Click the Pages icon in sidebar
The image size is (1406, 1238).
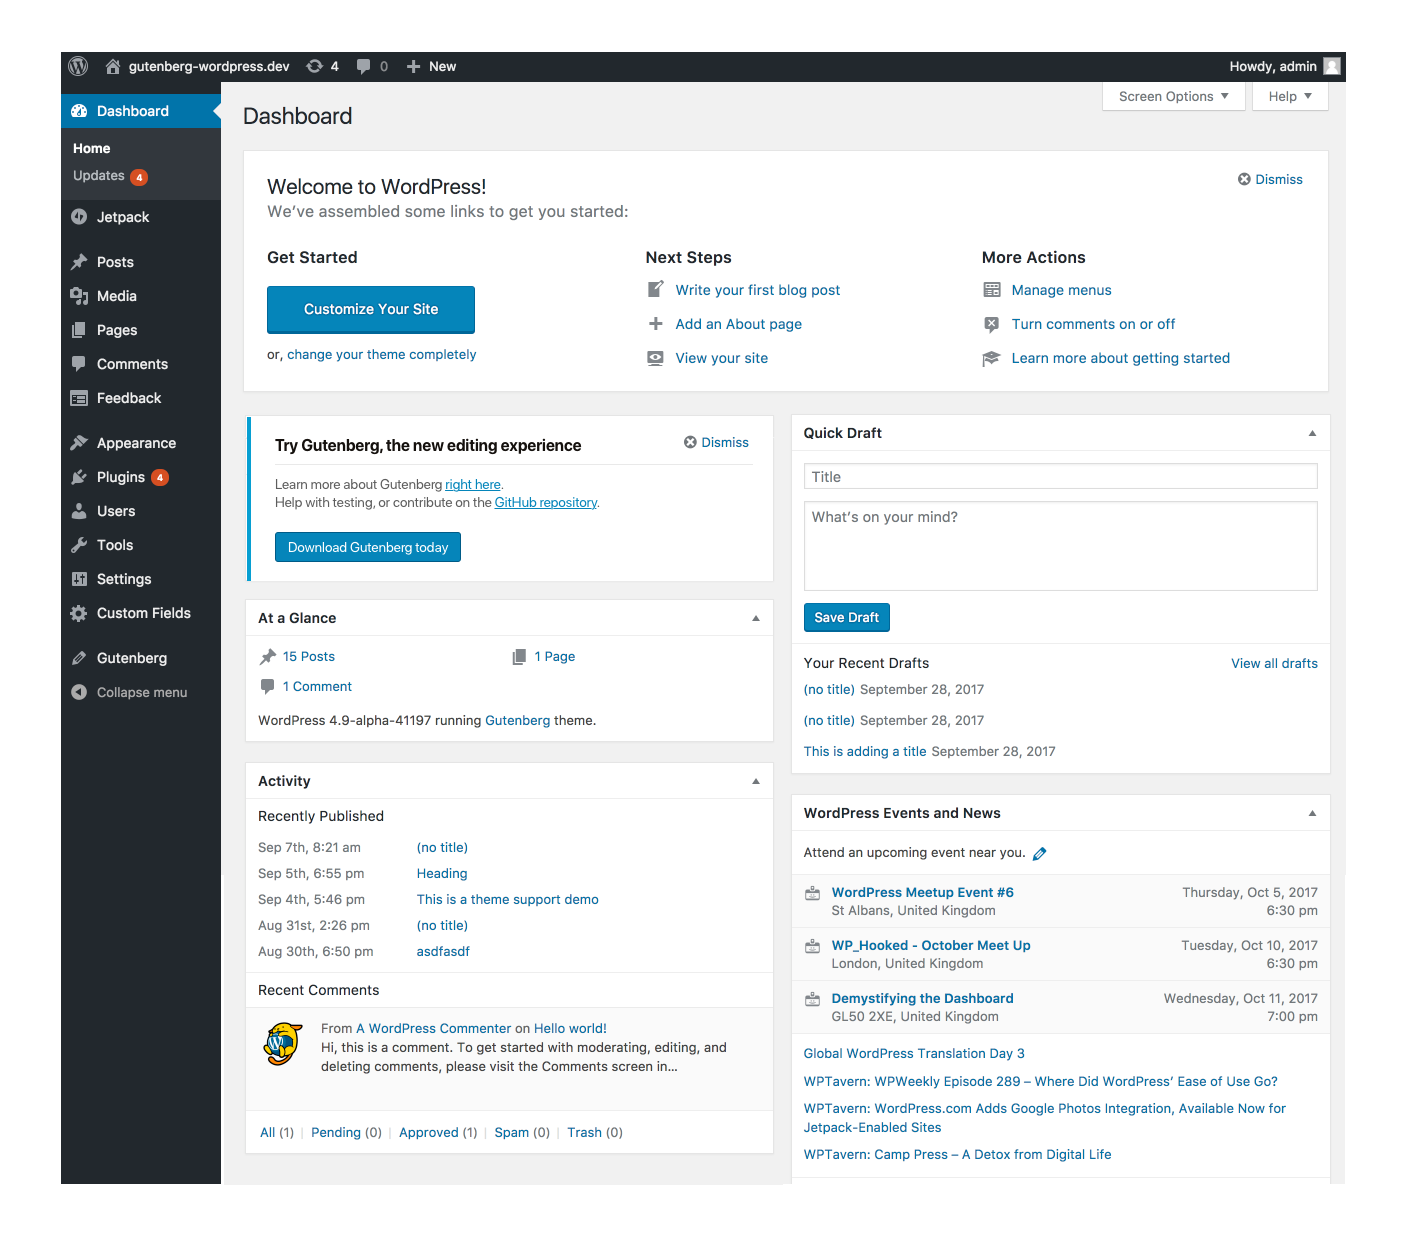[x=79, y=330]
